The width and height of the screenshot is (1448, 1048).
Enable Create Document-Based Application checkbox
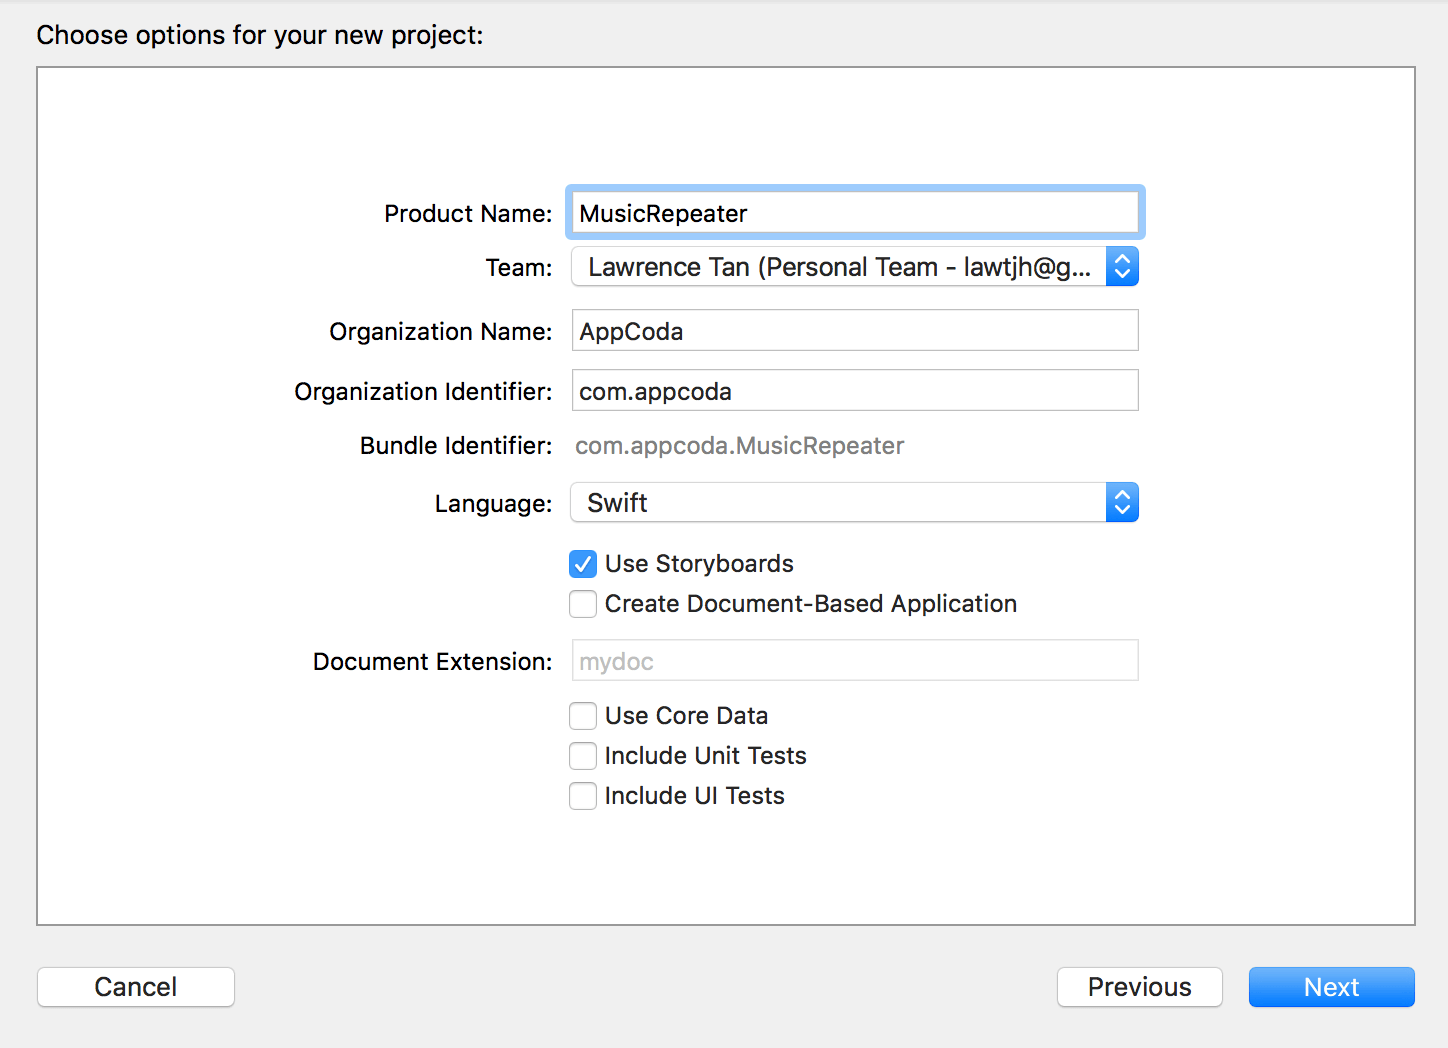[583, 604]
